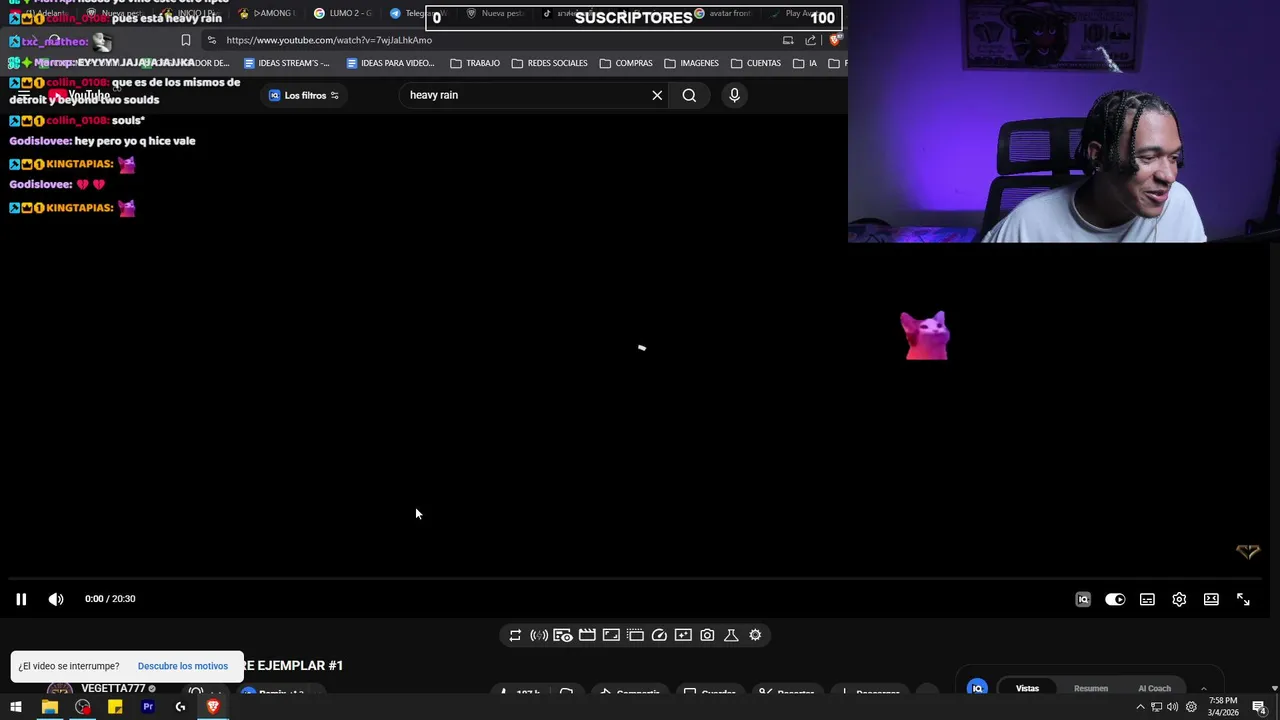Turn on subtitles in the player
The width and height of the screenshot is (1280, 720).
[x=1147, y=599]
